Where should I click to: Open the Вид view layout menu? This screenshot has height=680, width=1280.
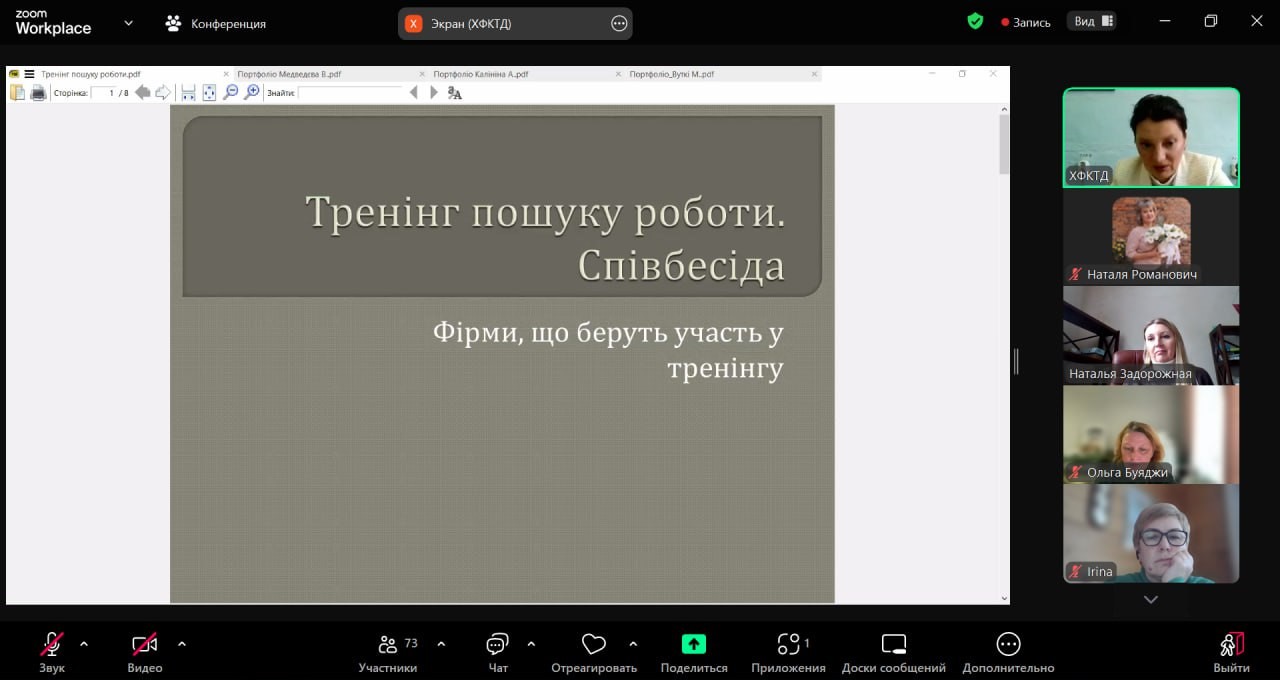1094,21
